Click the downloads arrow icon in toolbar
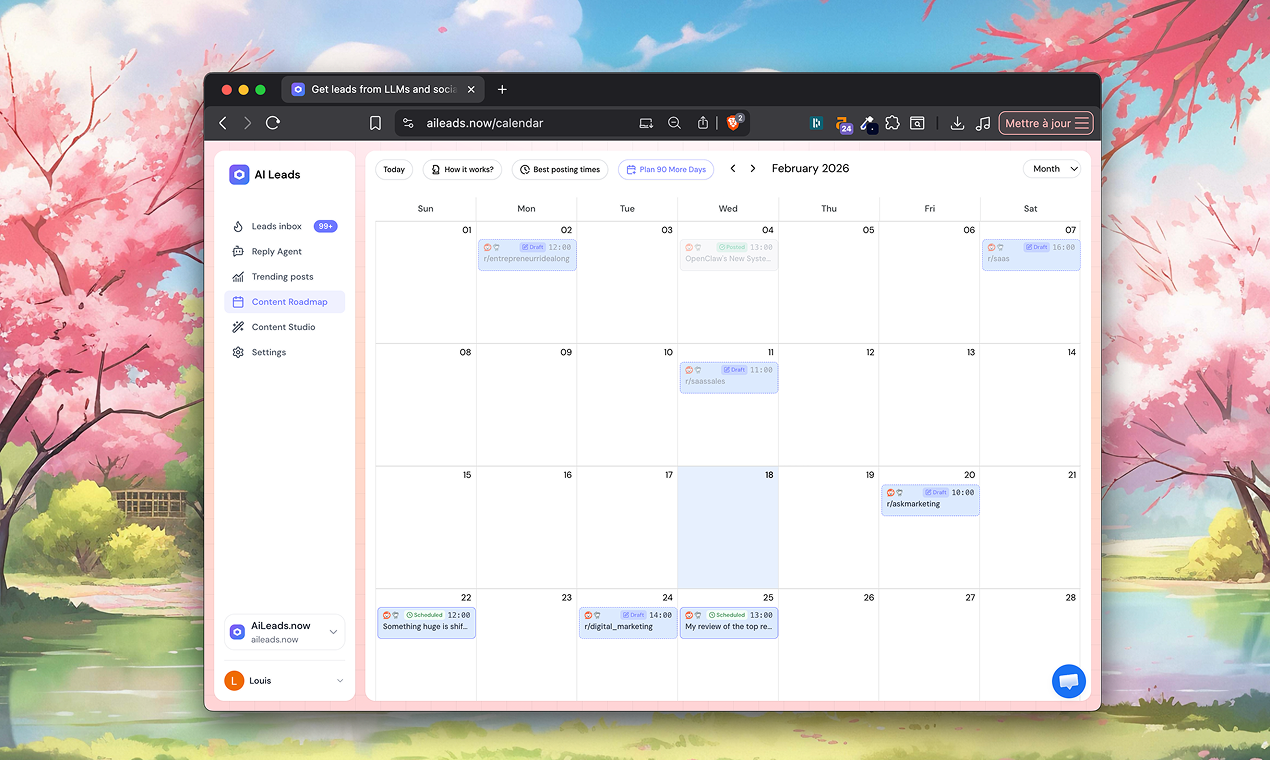This screenshot has width=1270, height=760. coord(957,123)
